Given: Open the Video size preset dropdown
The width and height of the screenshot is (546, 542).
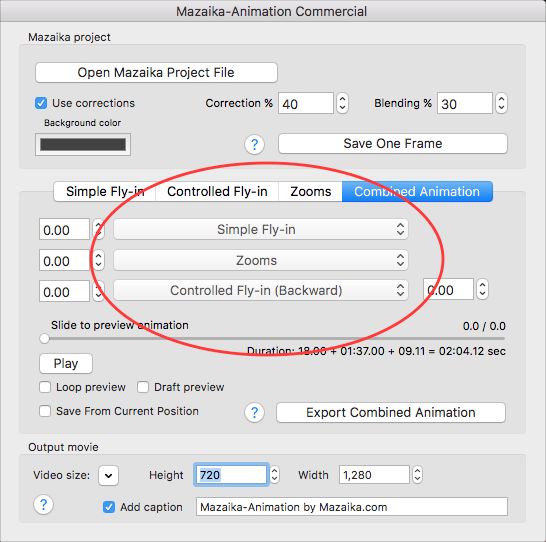Looking at the screenshot, I should click(x=108, y=475).
